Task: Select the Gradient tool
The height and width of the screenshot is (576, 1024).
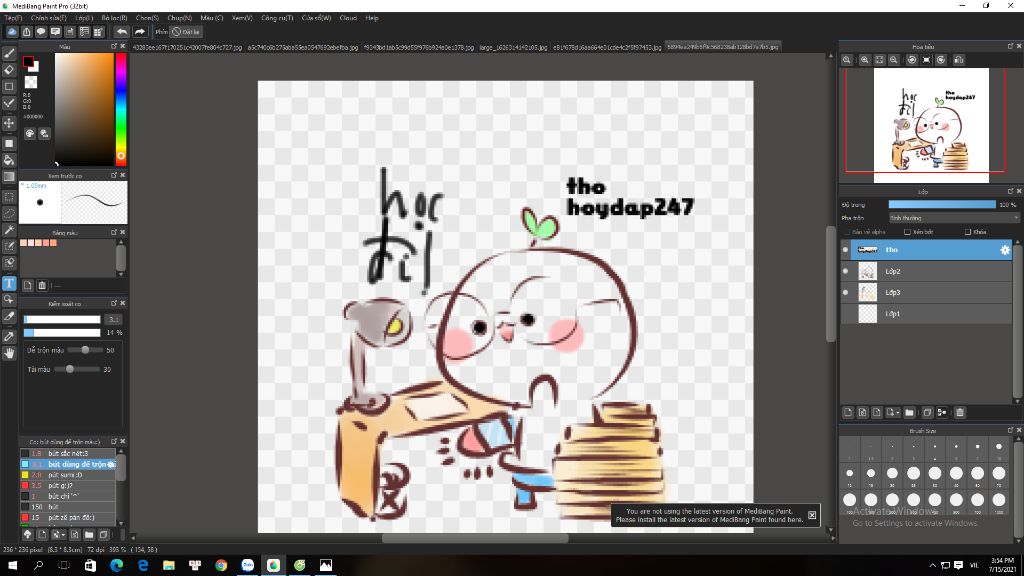Action: pyautogui.click(x=9, y=176)
